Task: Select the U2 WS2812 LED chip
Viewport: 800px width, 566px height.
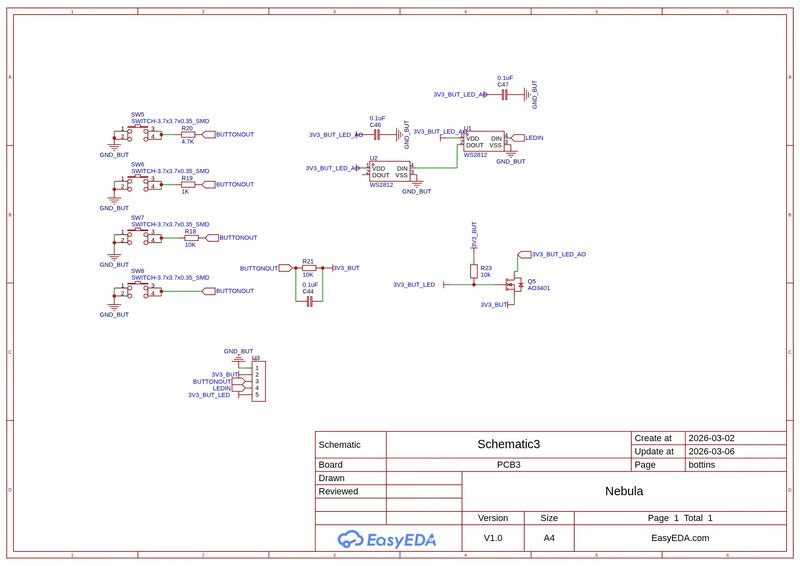Action: point(390,171)
